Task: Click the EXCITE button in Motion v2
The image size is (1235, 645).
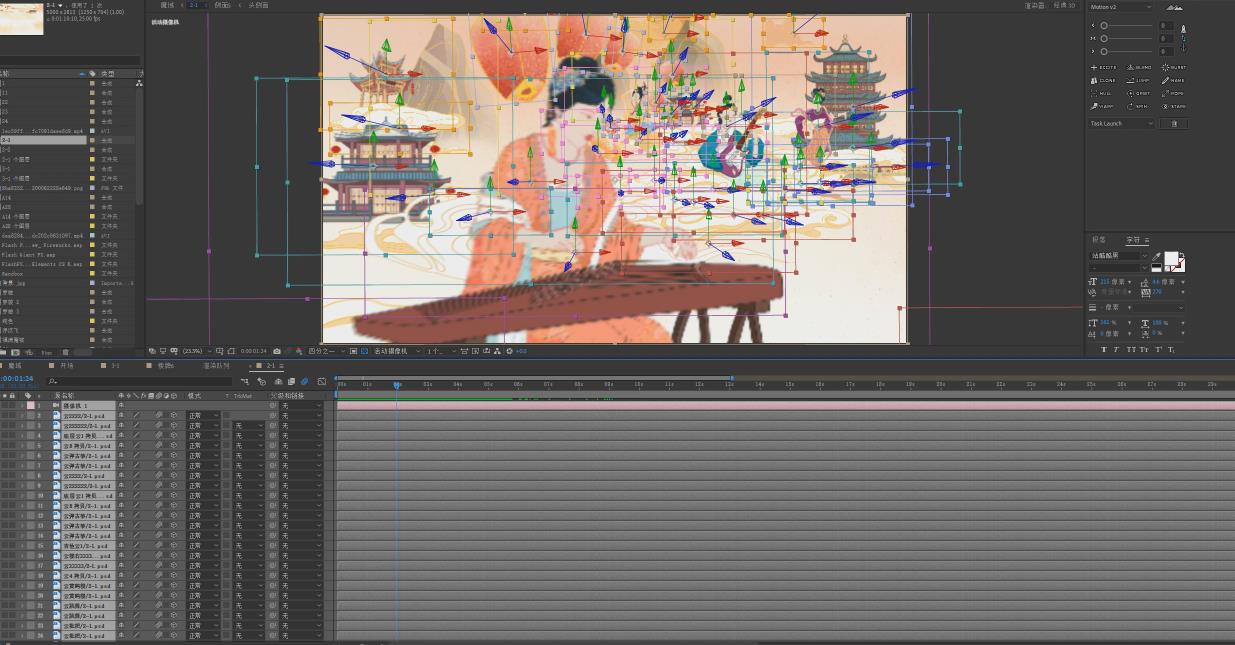Action: pyautogui.click(x=1104, y=67)
